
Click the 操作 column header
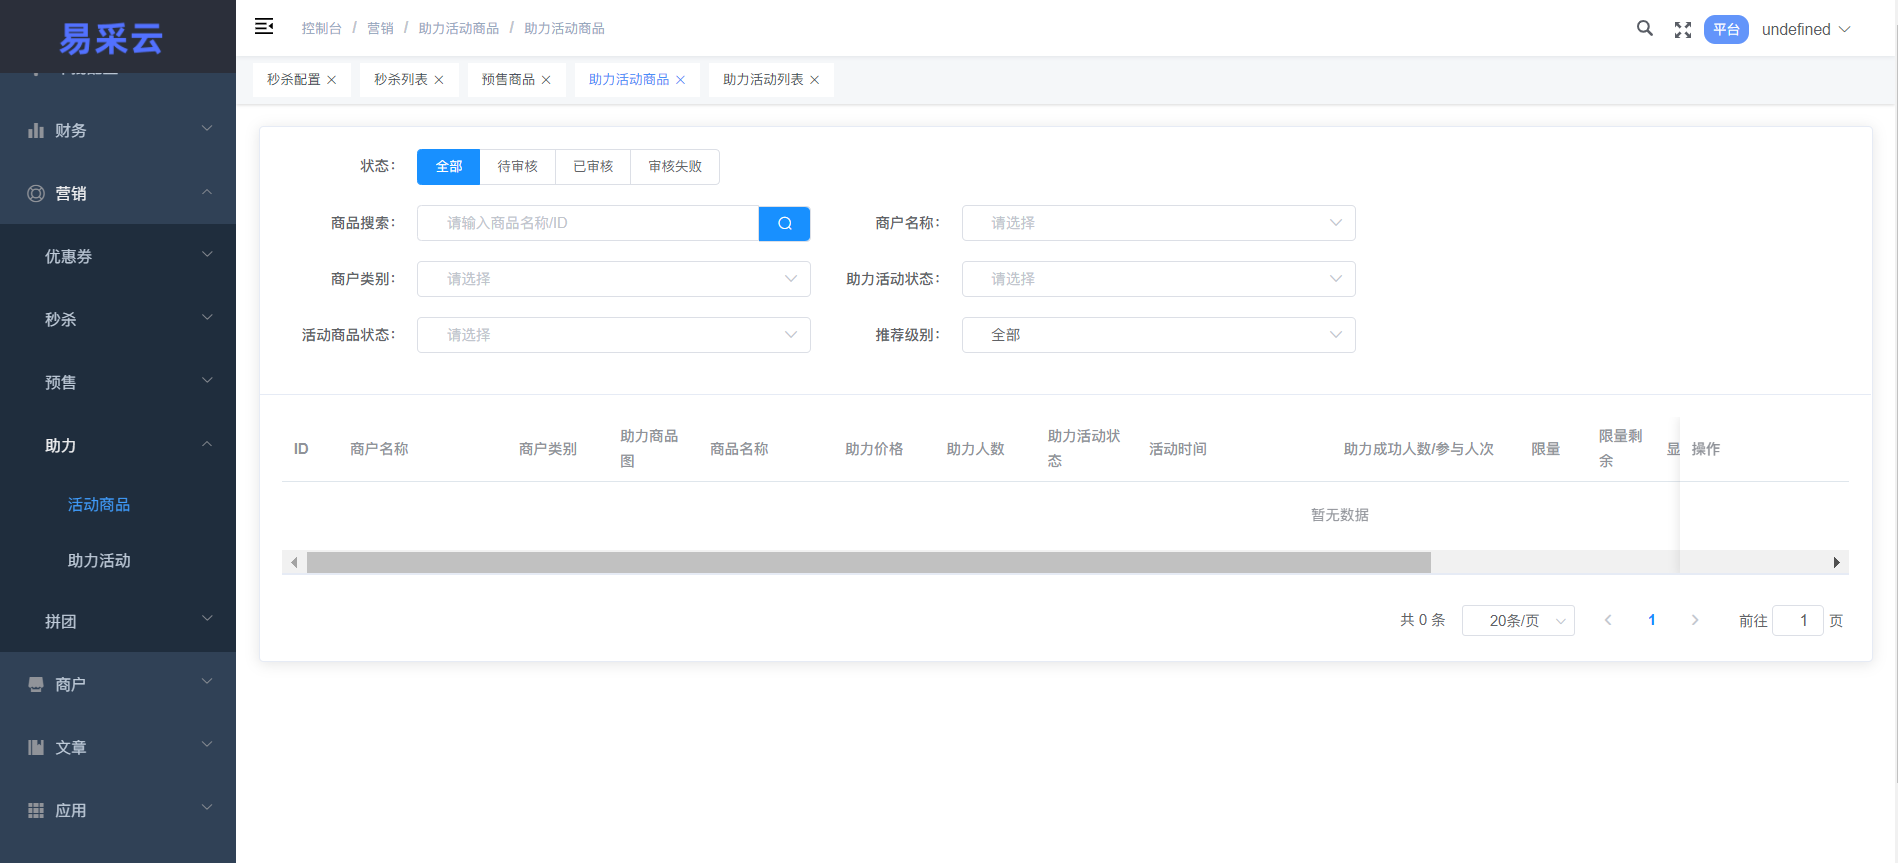coord(1706,449)
